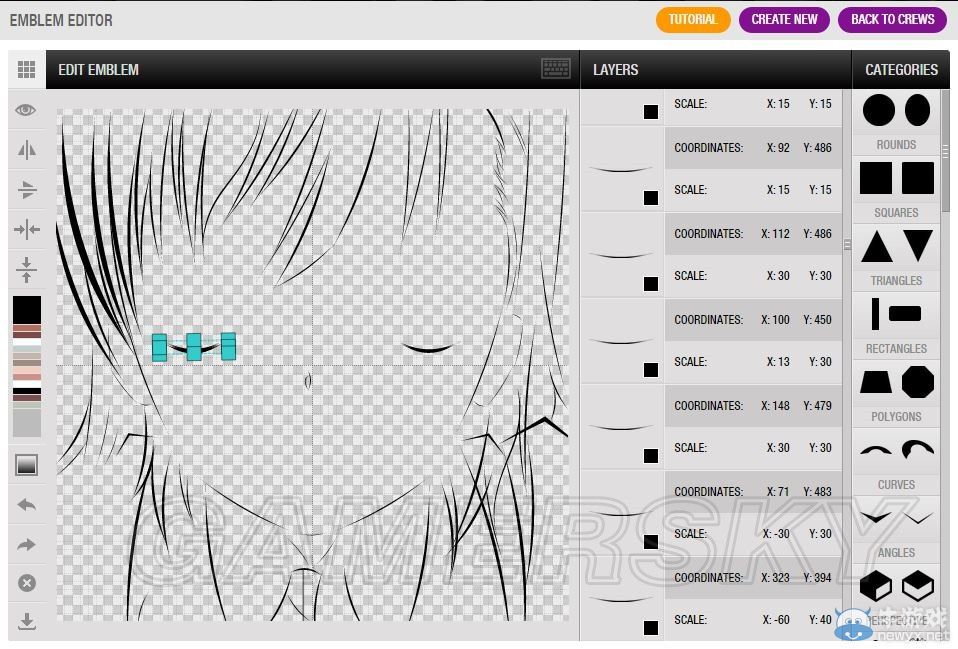Redo the last undone action
958x649 pixels.
(27, 545)
